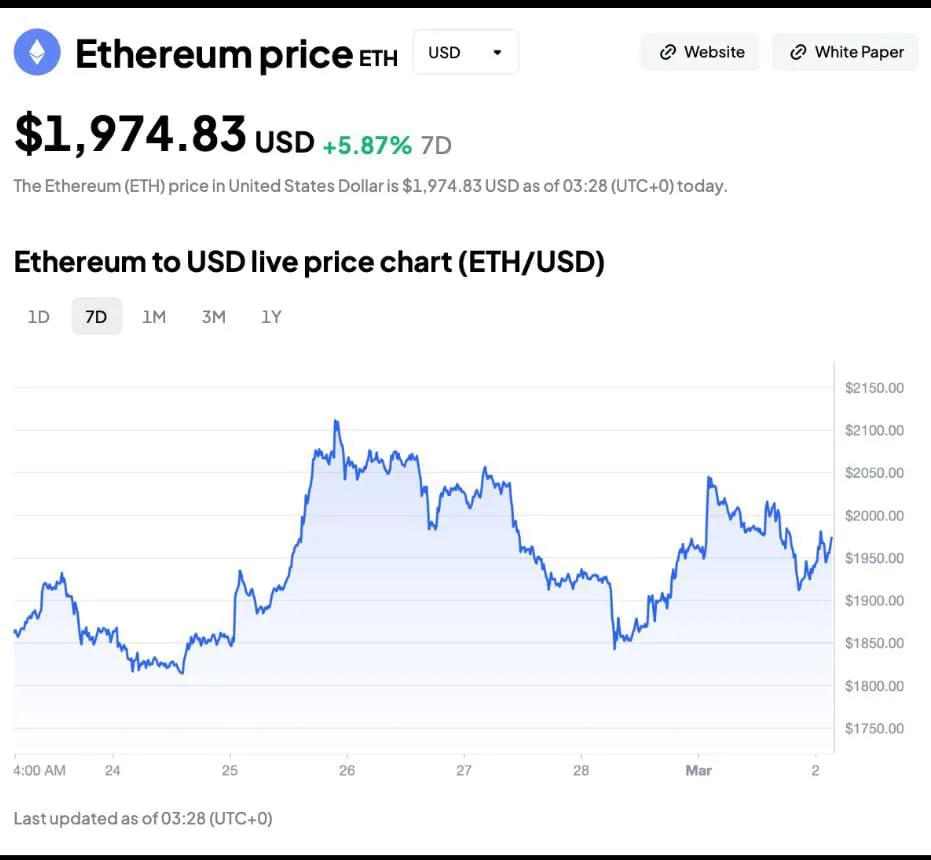Click the $1,974.83 price heading
931x860 pixels.
(130, 135)
